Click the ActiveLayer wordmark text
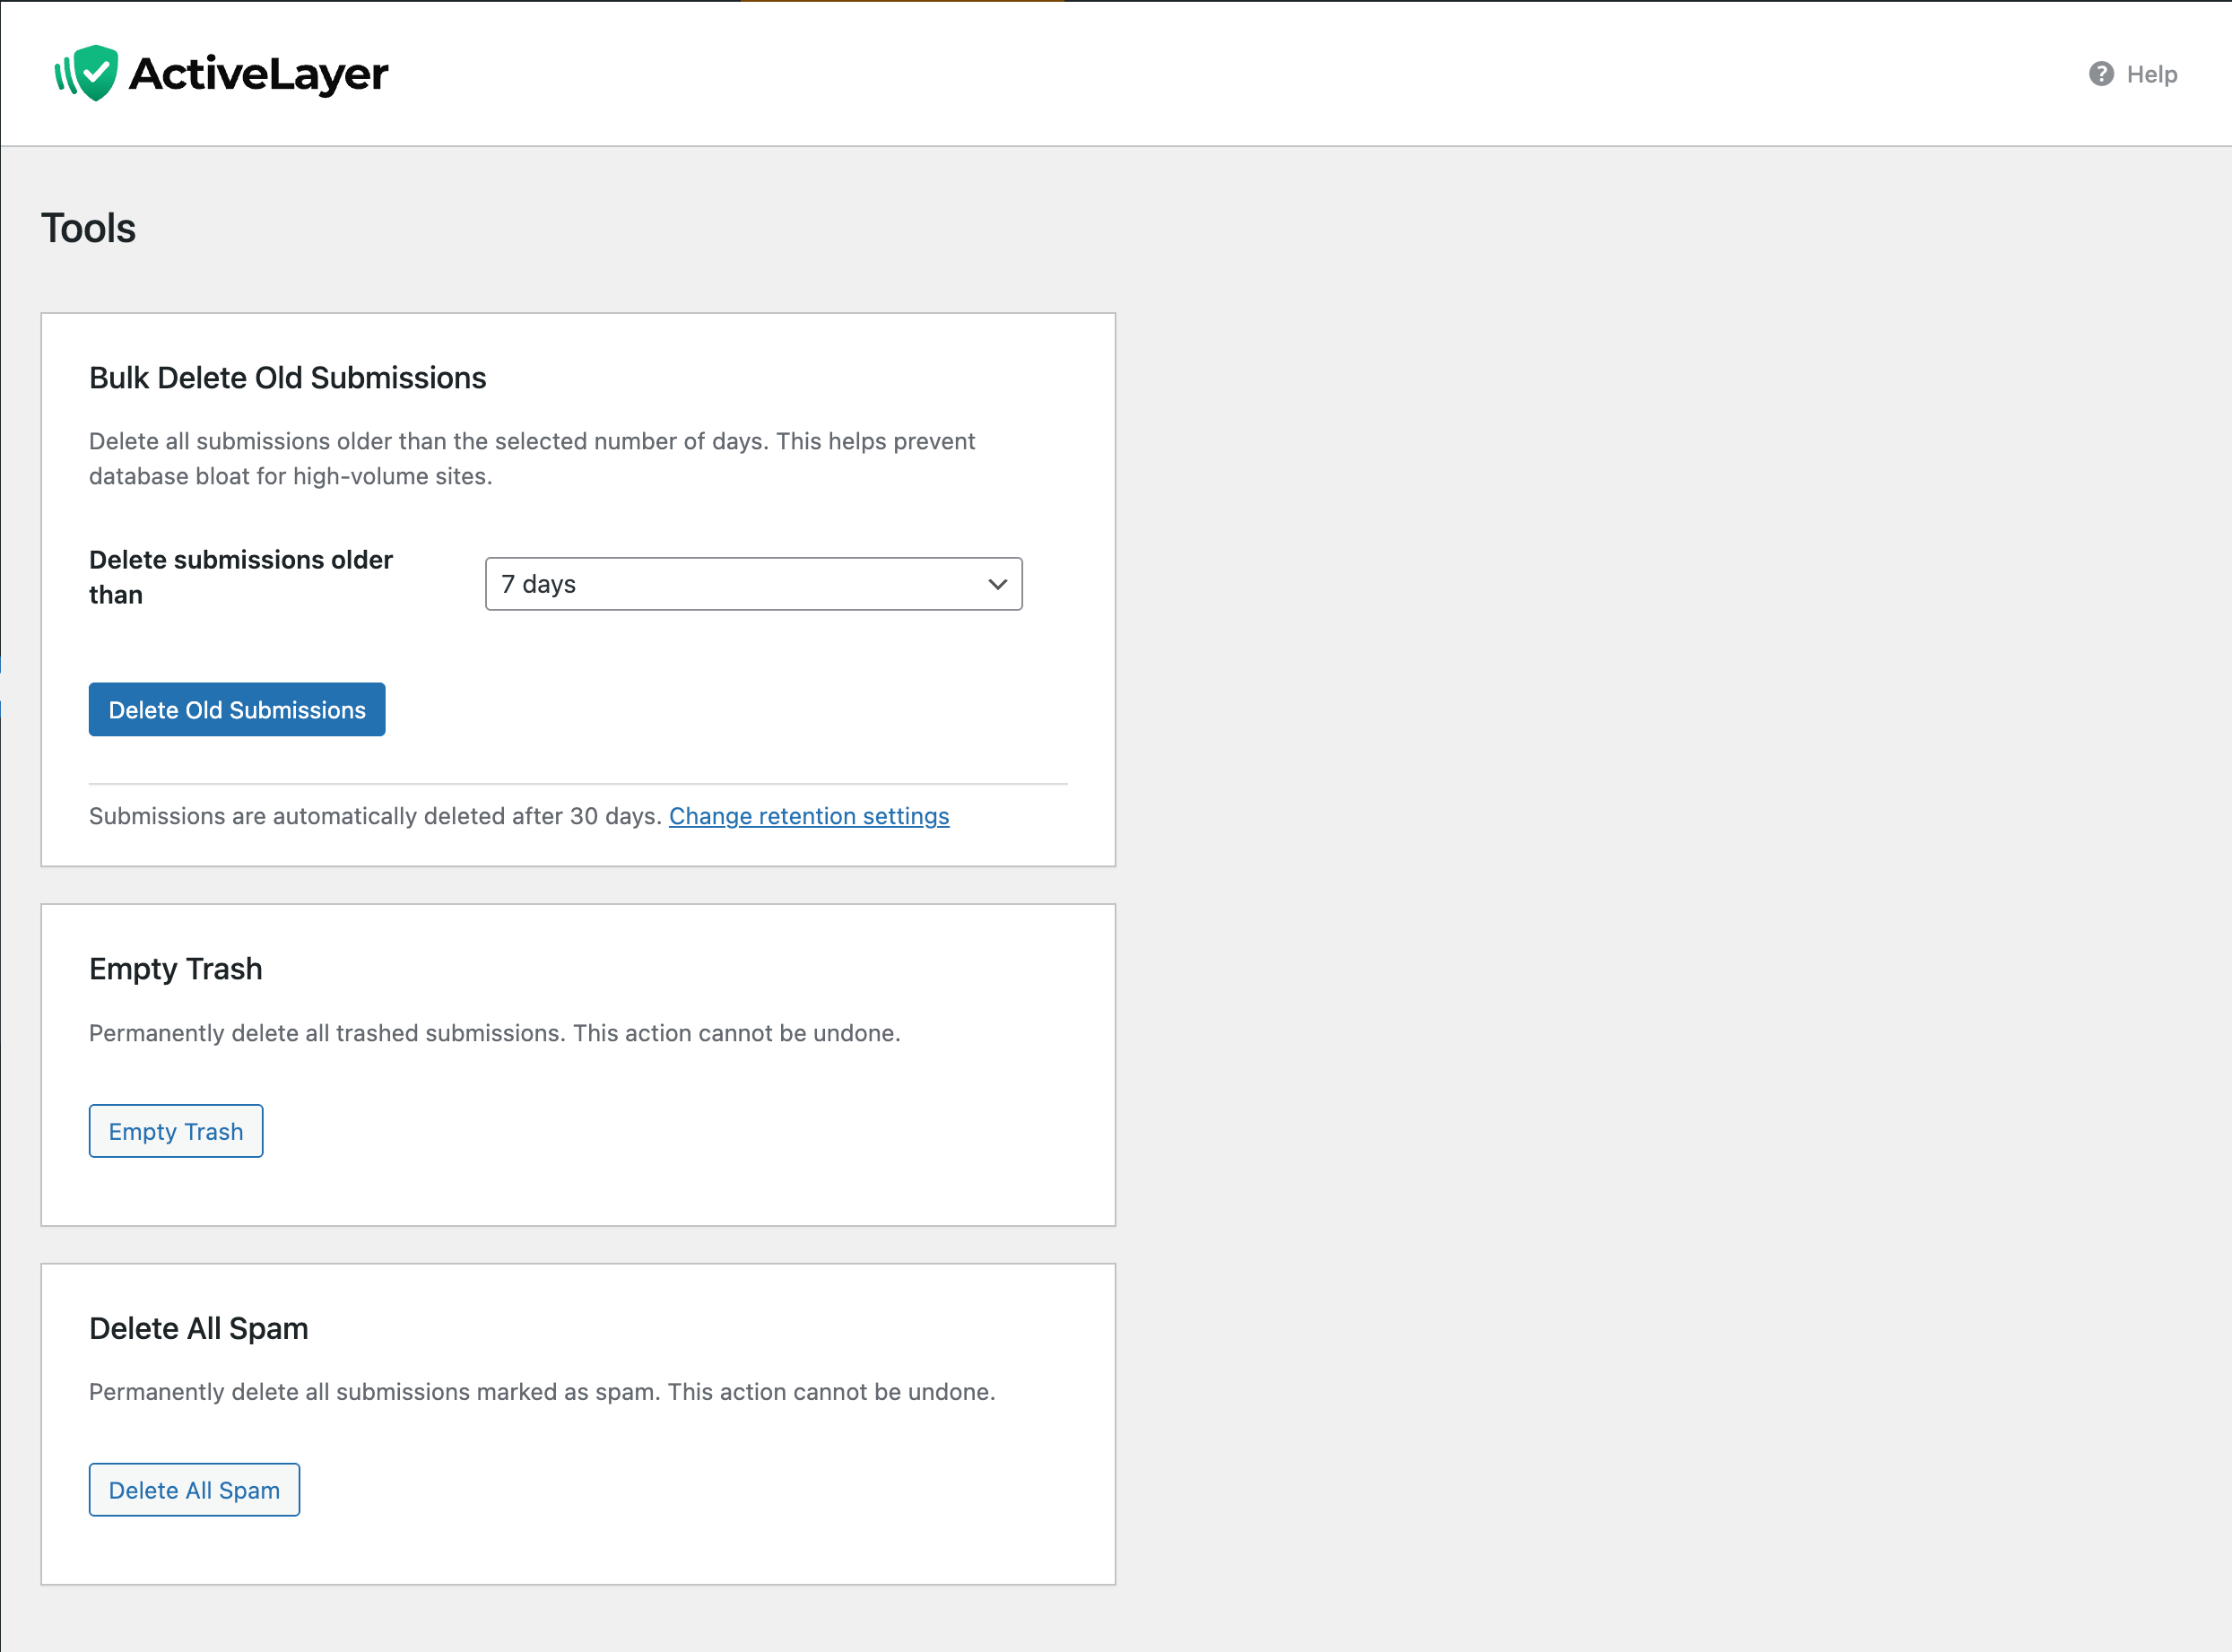This screenshot has width=2232, height=1652. [x=258, y=74]
